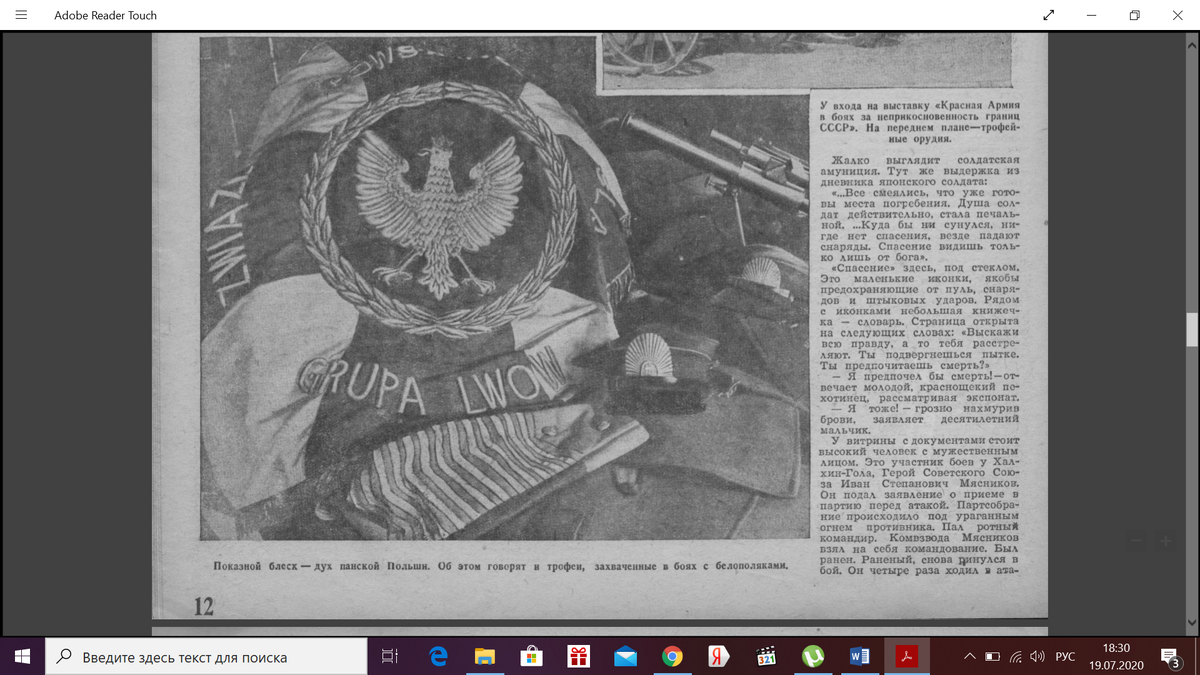Expand hidden system tray icons
Image resolution: width=1200 pixels, height=675 pixels.
968,657
